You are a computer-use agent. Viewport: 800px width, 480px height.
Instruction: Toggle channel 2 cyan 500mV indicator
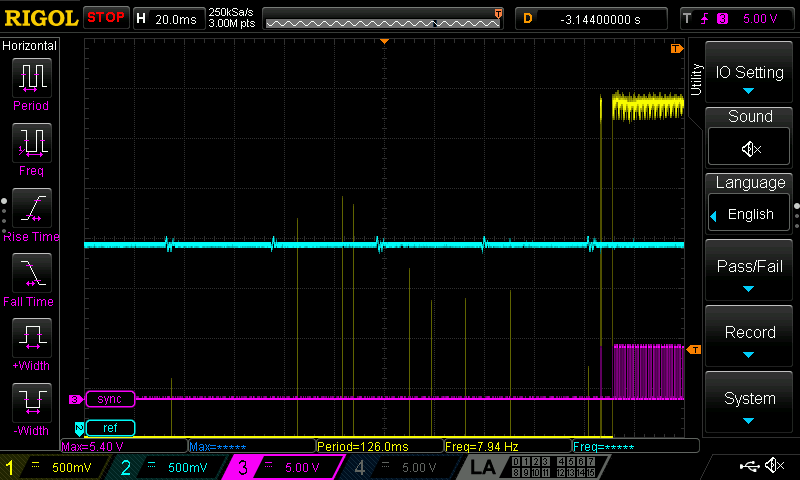(170, 467)
